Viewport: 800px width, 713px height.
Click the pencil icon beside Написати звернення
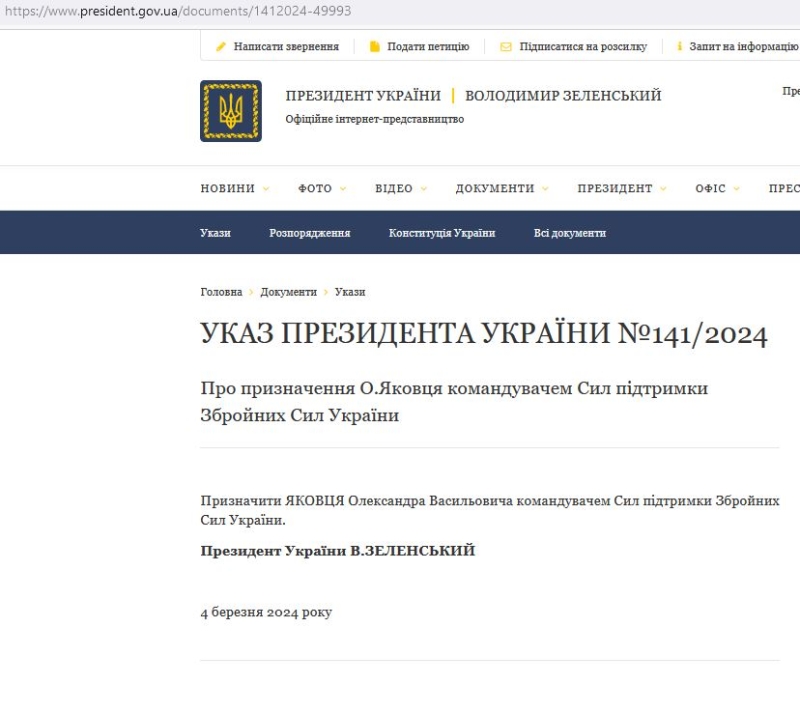click(221, 47)
